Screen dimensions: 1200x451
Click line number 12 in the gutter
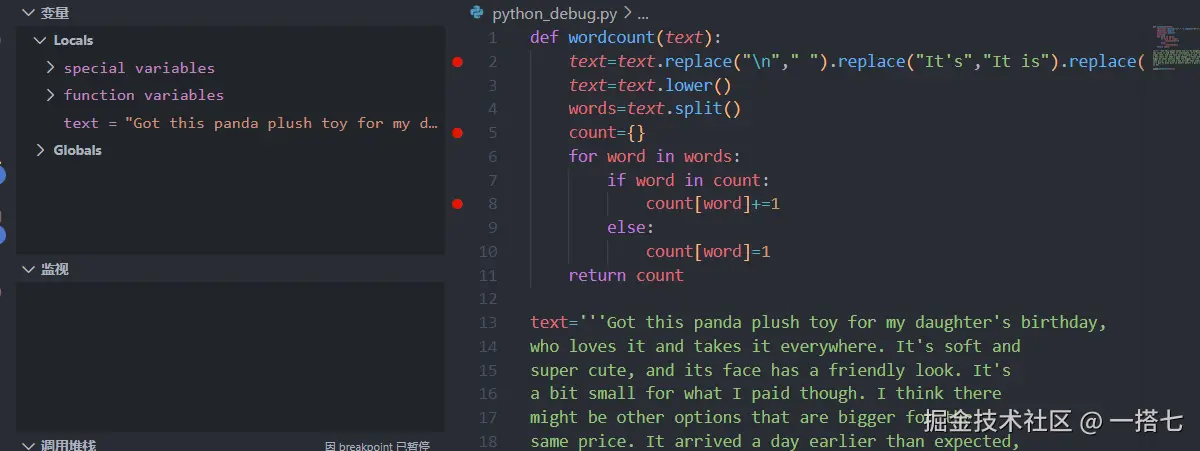pyautogui.click(x=488, y=299)
